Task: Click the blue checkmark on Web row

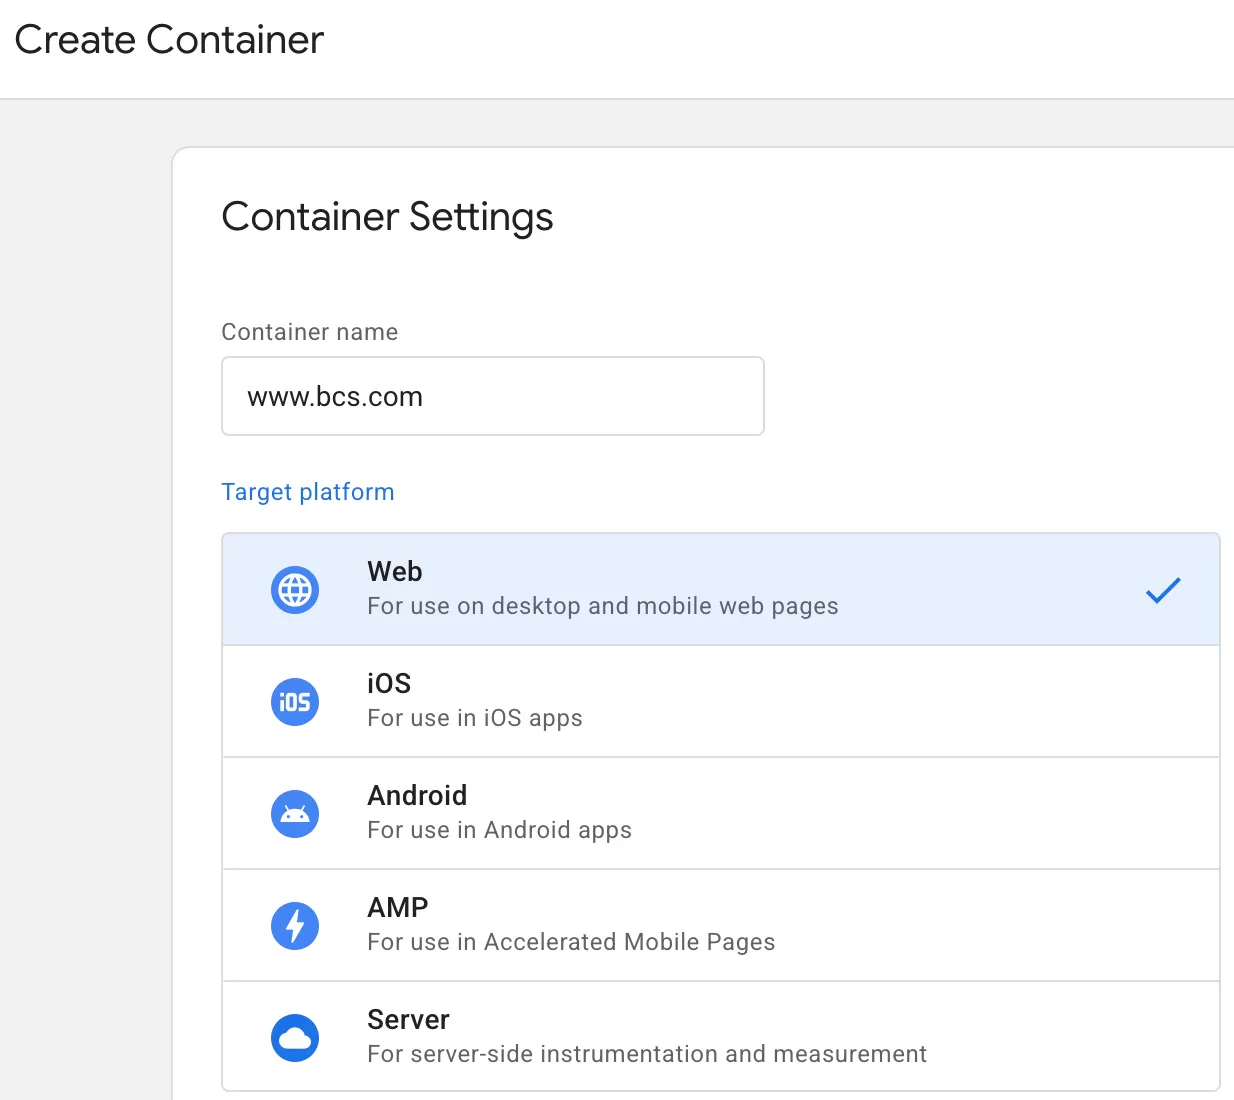Action: pyautogui.click(x=1163, y=590)
